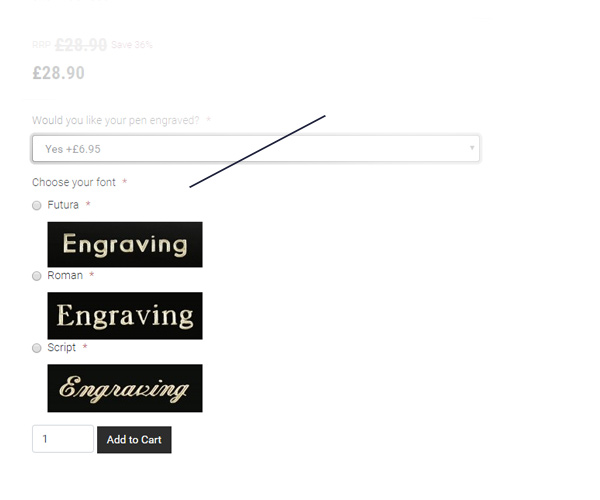Click the 'Choose your font' label
Screen dimensions: 600x500
(x=74, y=182)
